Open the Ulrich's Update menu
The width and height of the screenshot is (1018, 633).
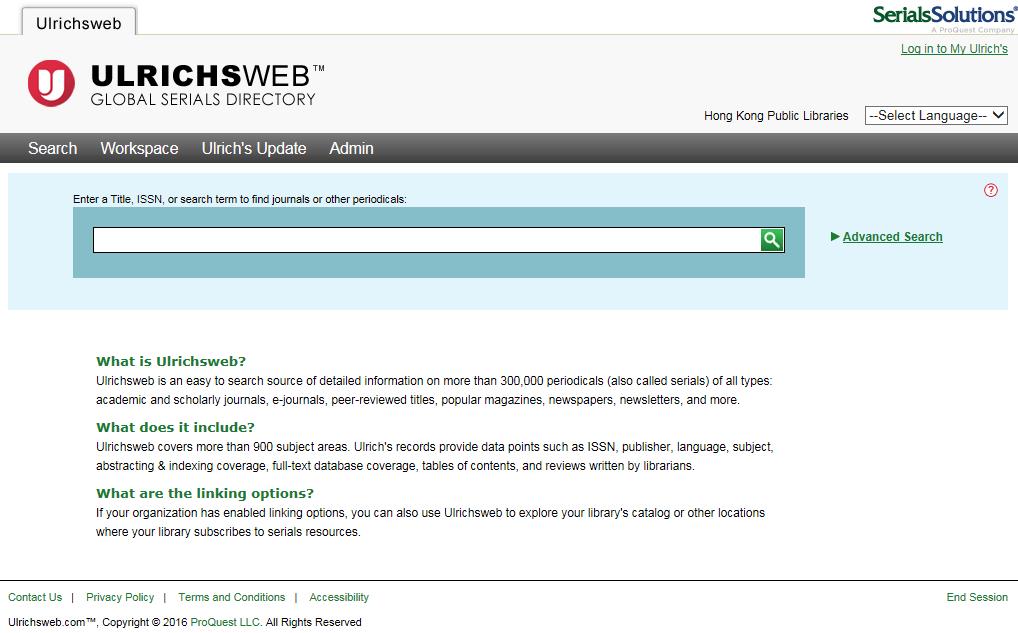254,148
